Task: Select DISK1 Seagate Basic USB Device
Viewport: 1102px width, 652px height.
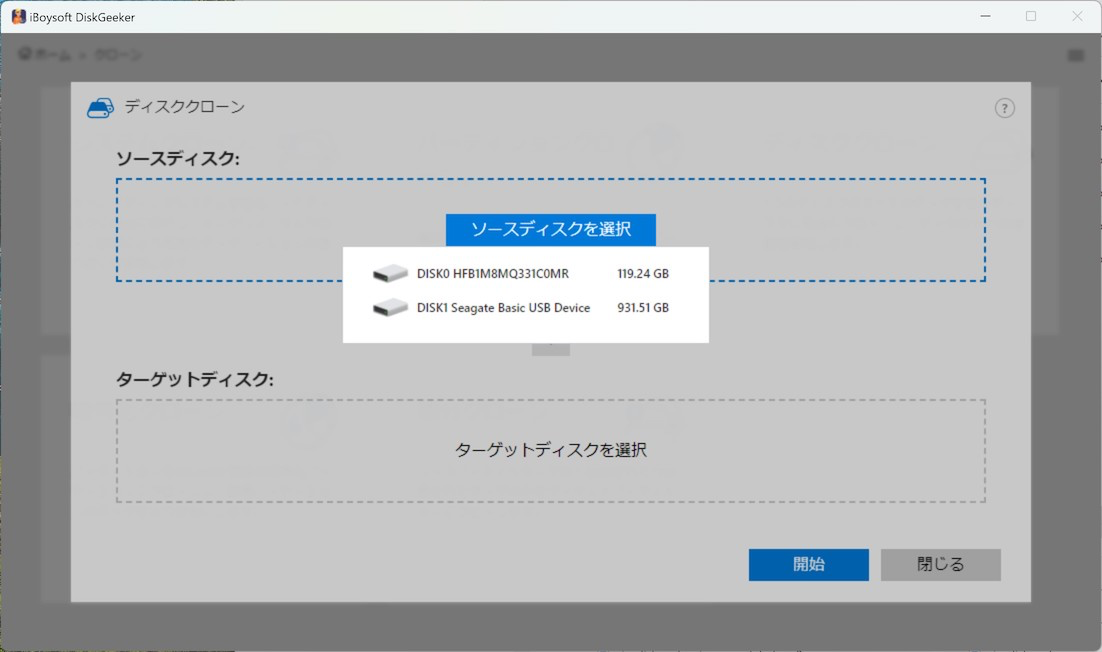Action: point(525,307)
